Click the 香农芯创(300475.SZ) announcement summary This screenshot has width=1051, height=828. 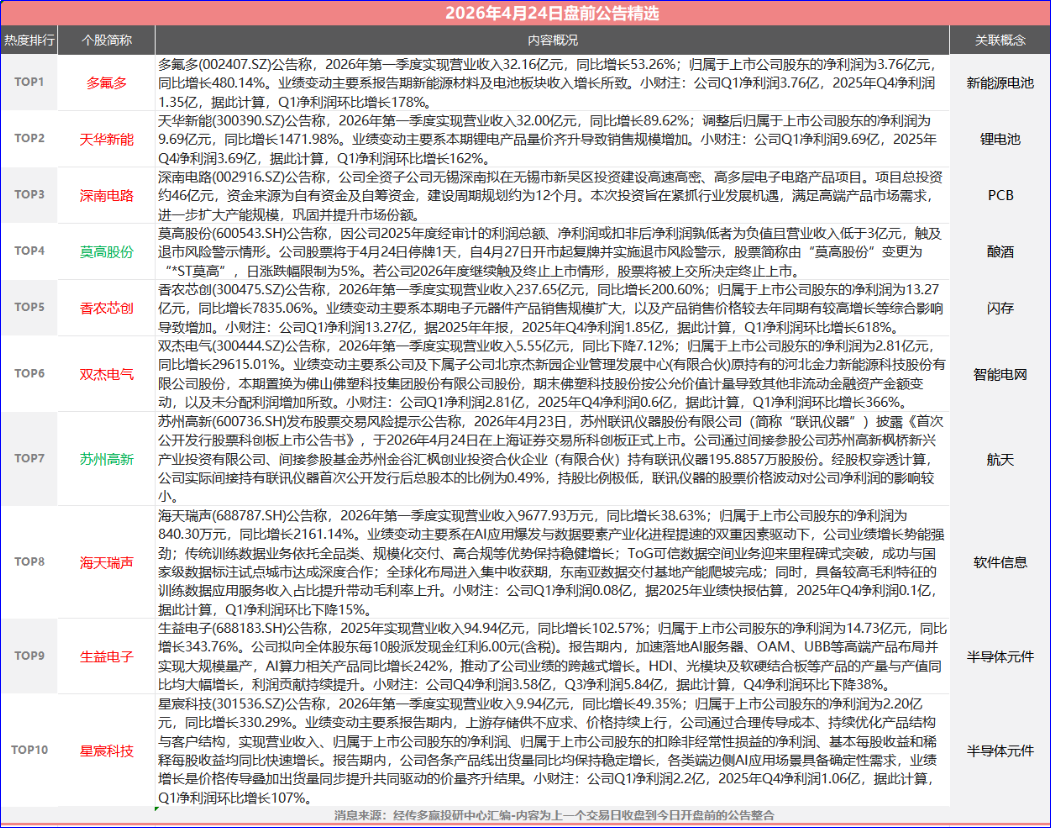[x=552, y=308]
